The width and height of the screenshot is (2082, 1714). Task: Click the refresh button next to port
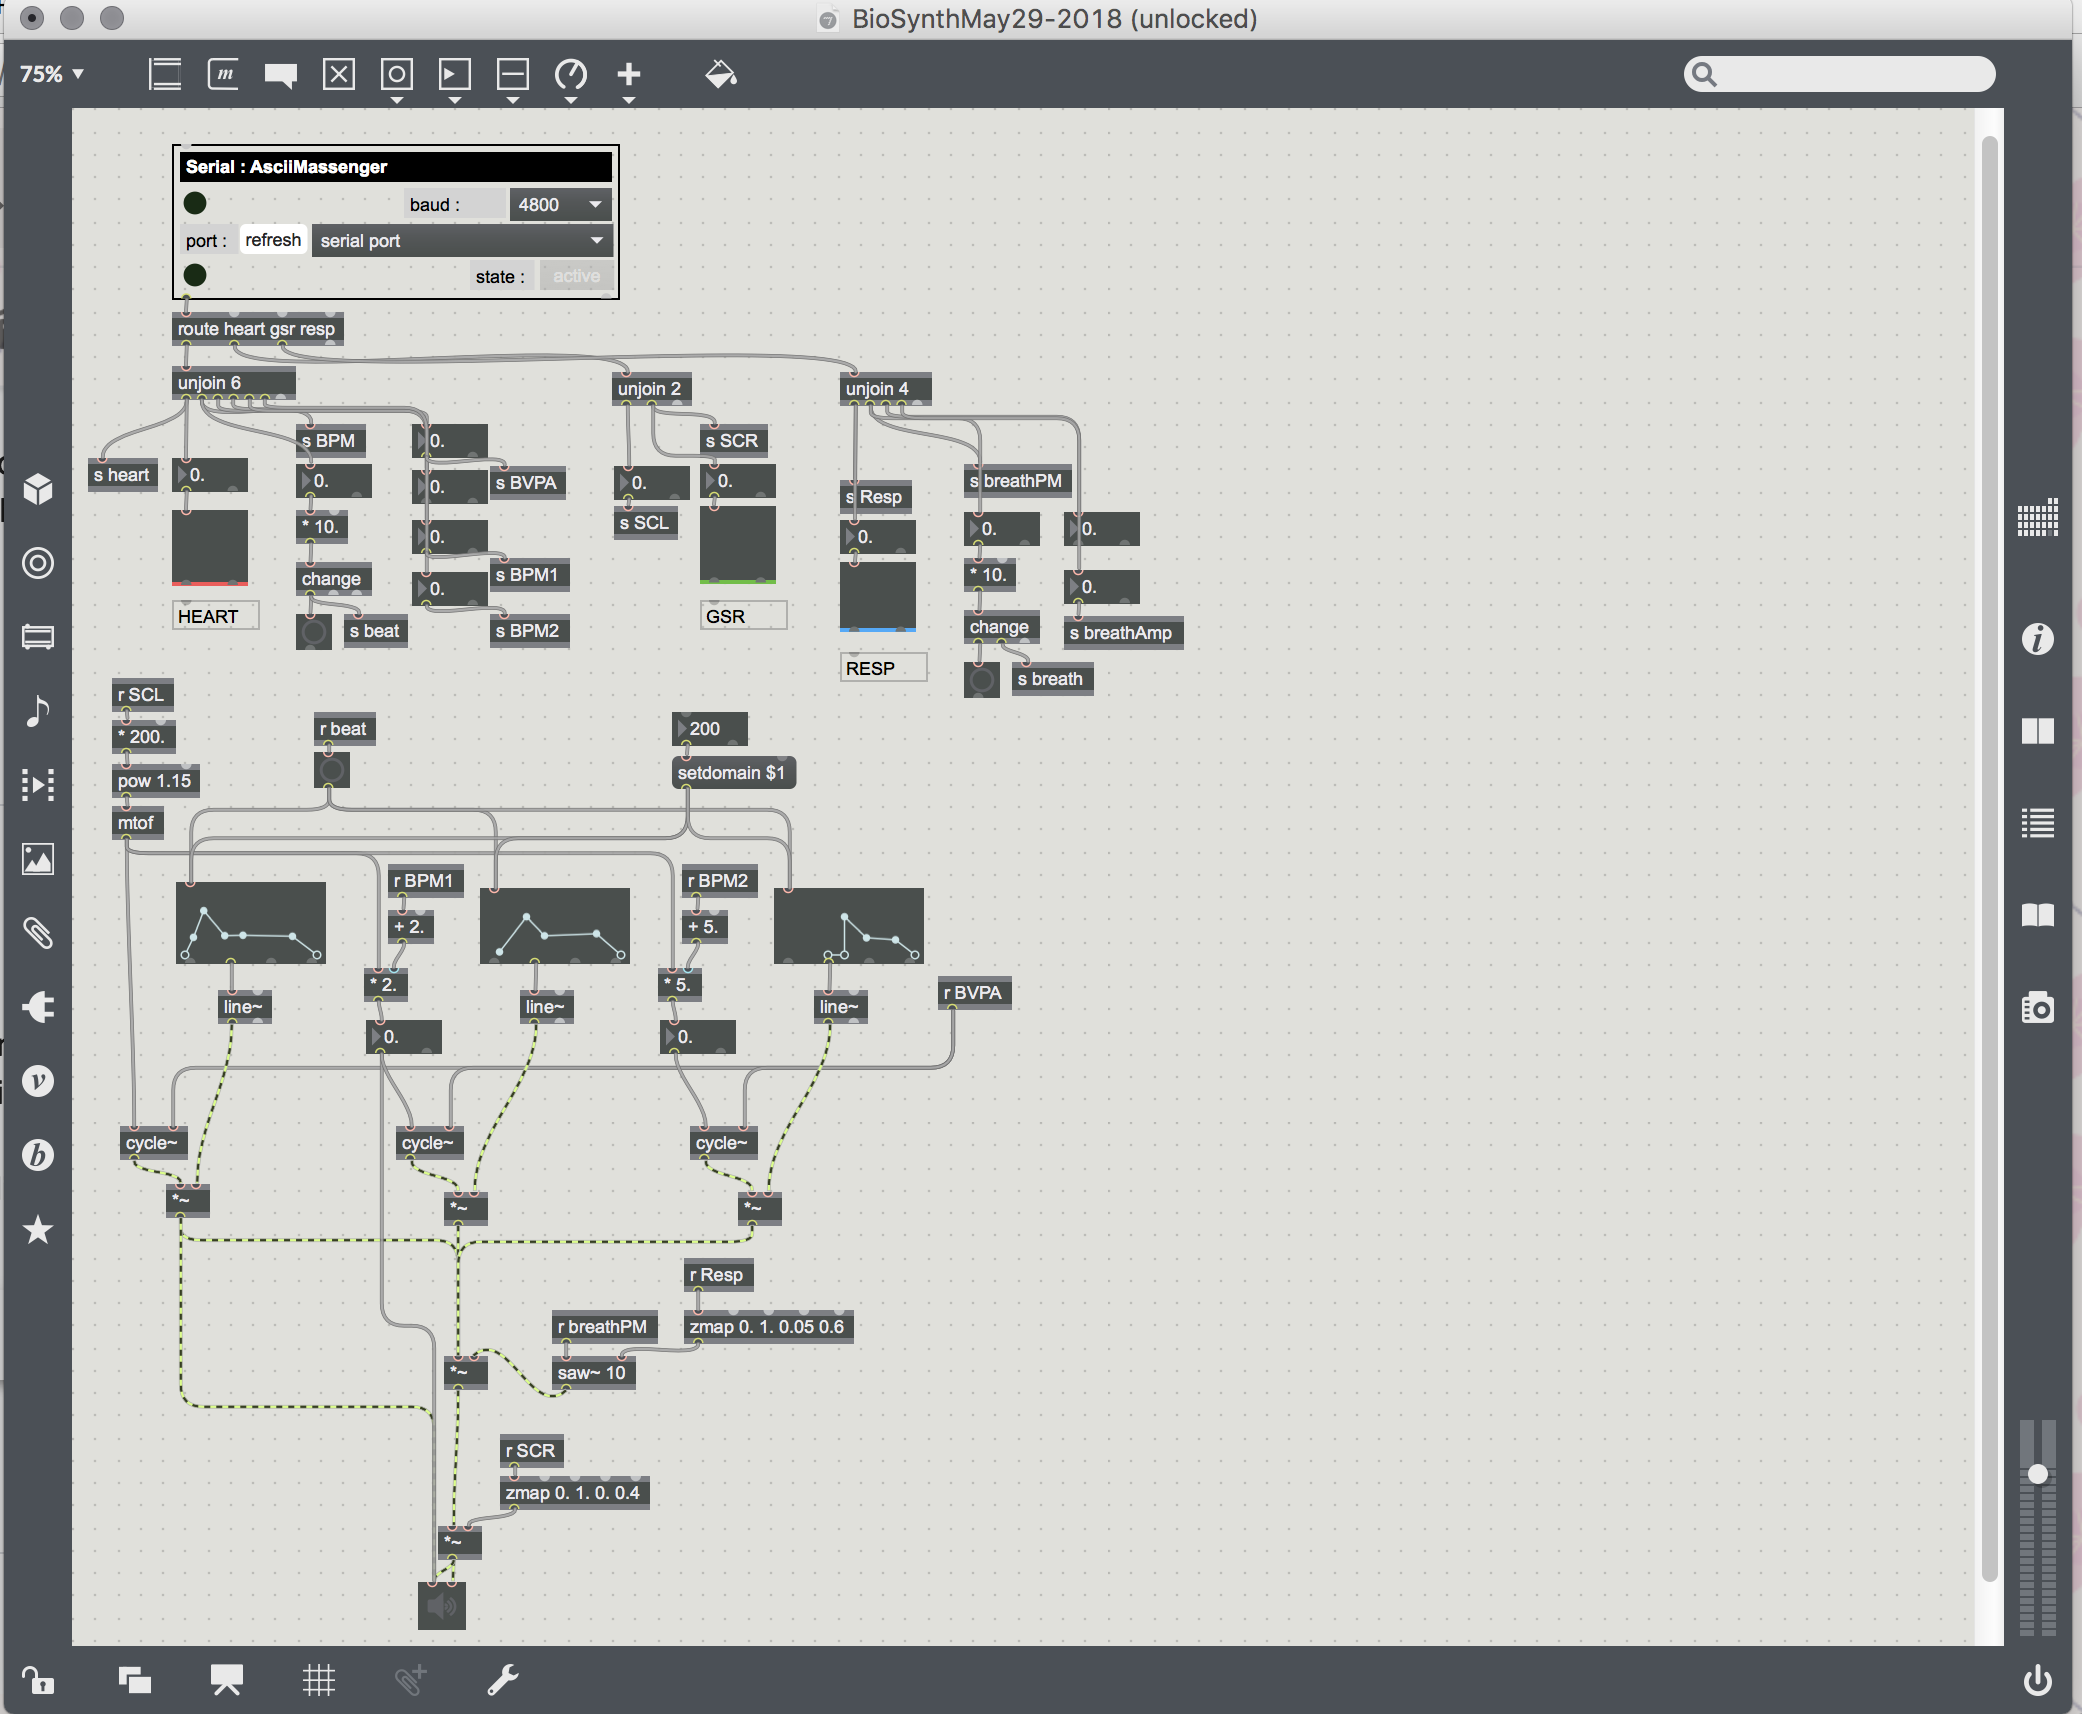pos(272,241)
